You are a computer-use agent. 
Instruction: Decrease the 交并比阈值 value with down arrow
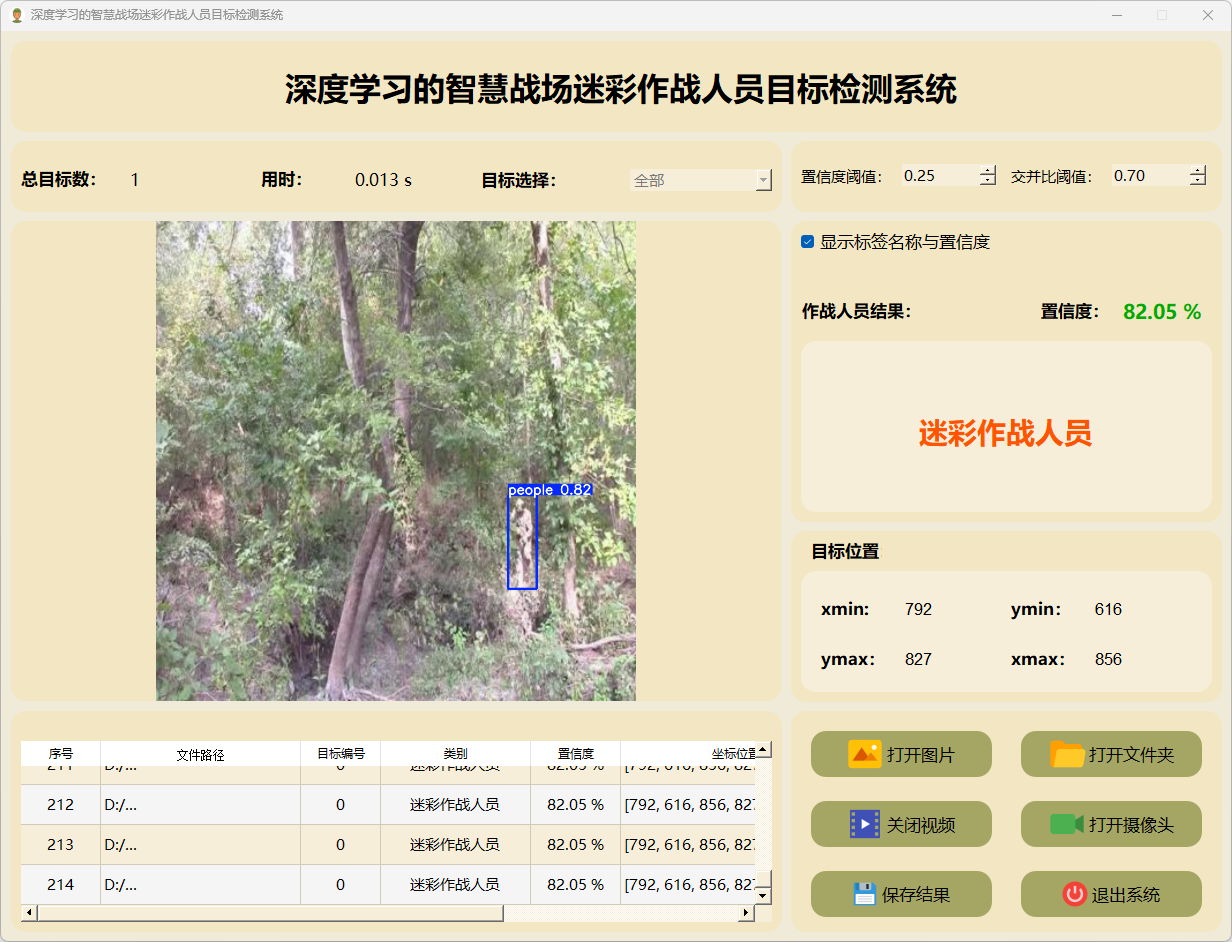[x=1198, y=181]
